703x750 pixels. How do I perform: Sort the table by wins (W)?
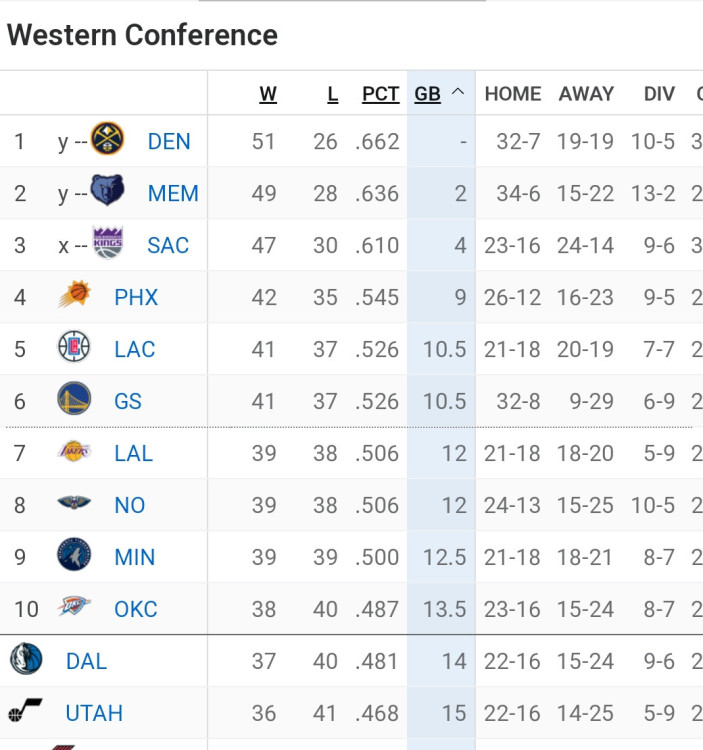(x=268, y=94)
